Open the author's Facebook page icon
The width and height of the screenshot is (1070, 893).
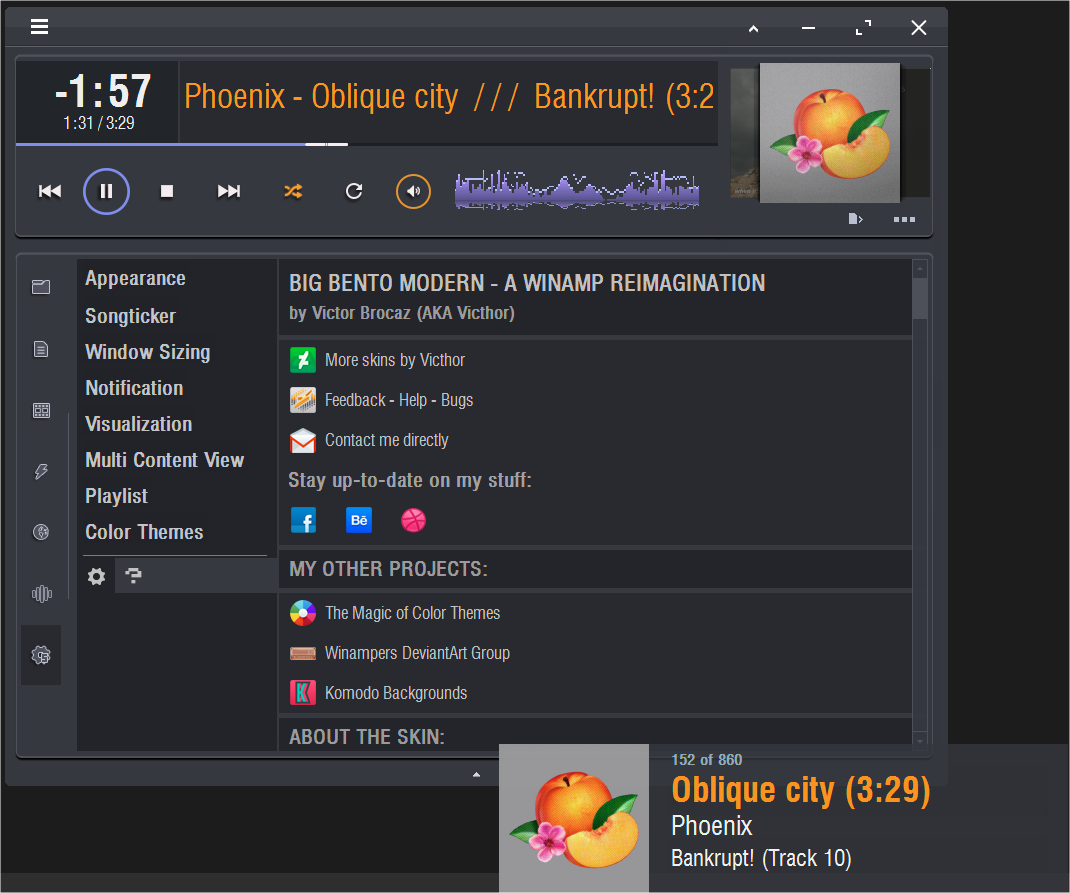(304, 521)
